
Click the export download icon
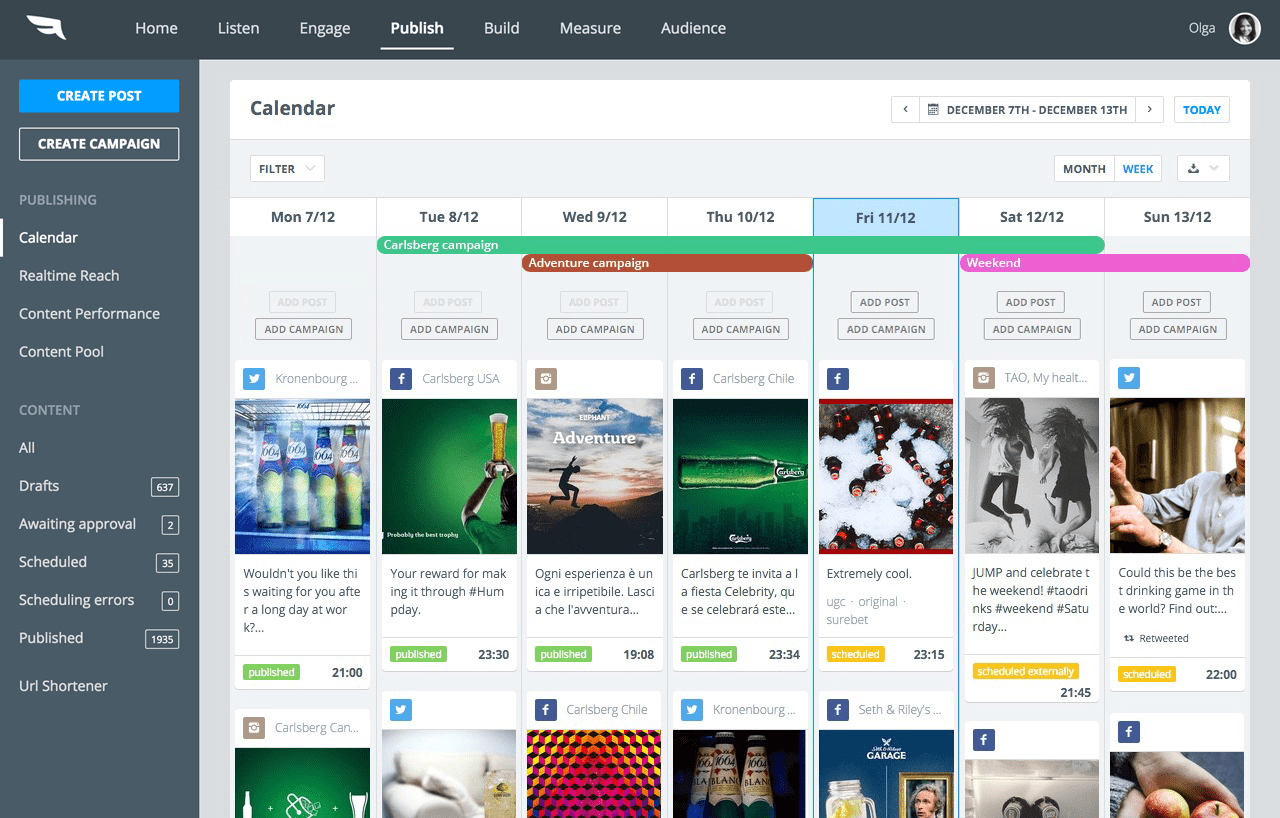coord(1193,169)
